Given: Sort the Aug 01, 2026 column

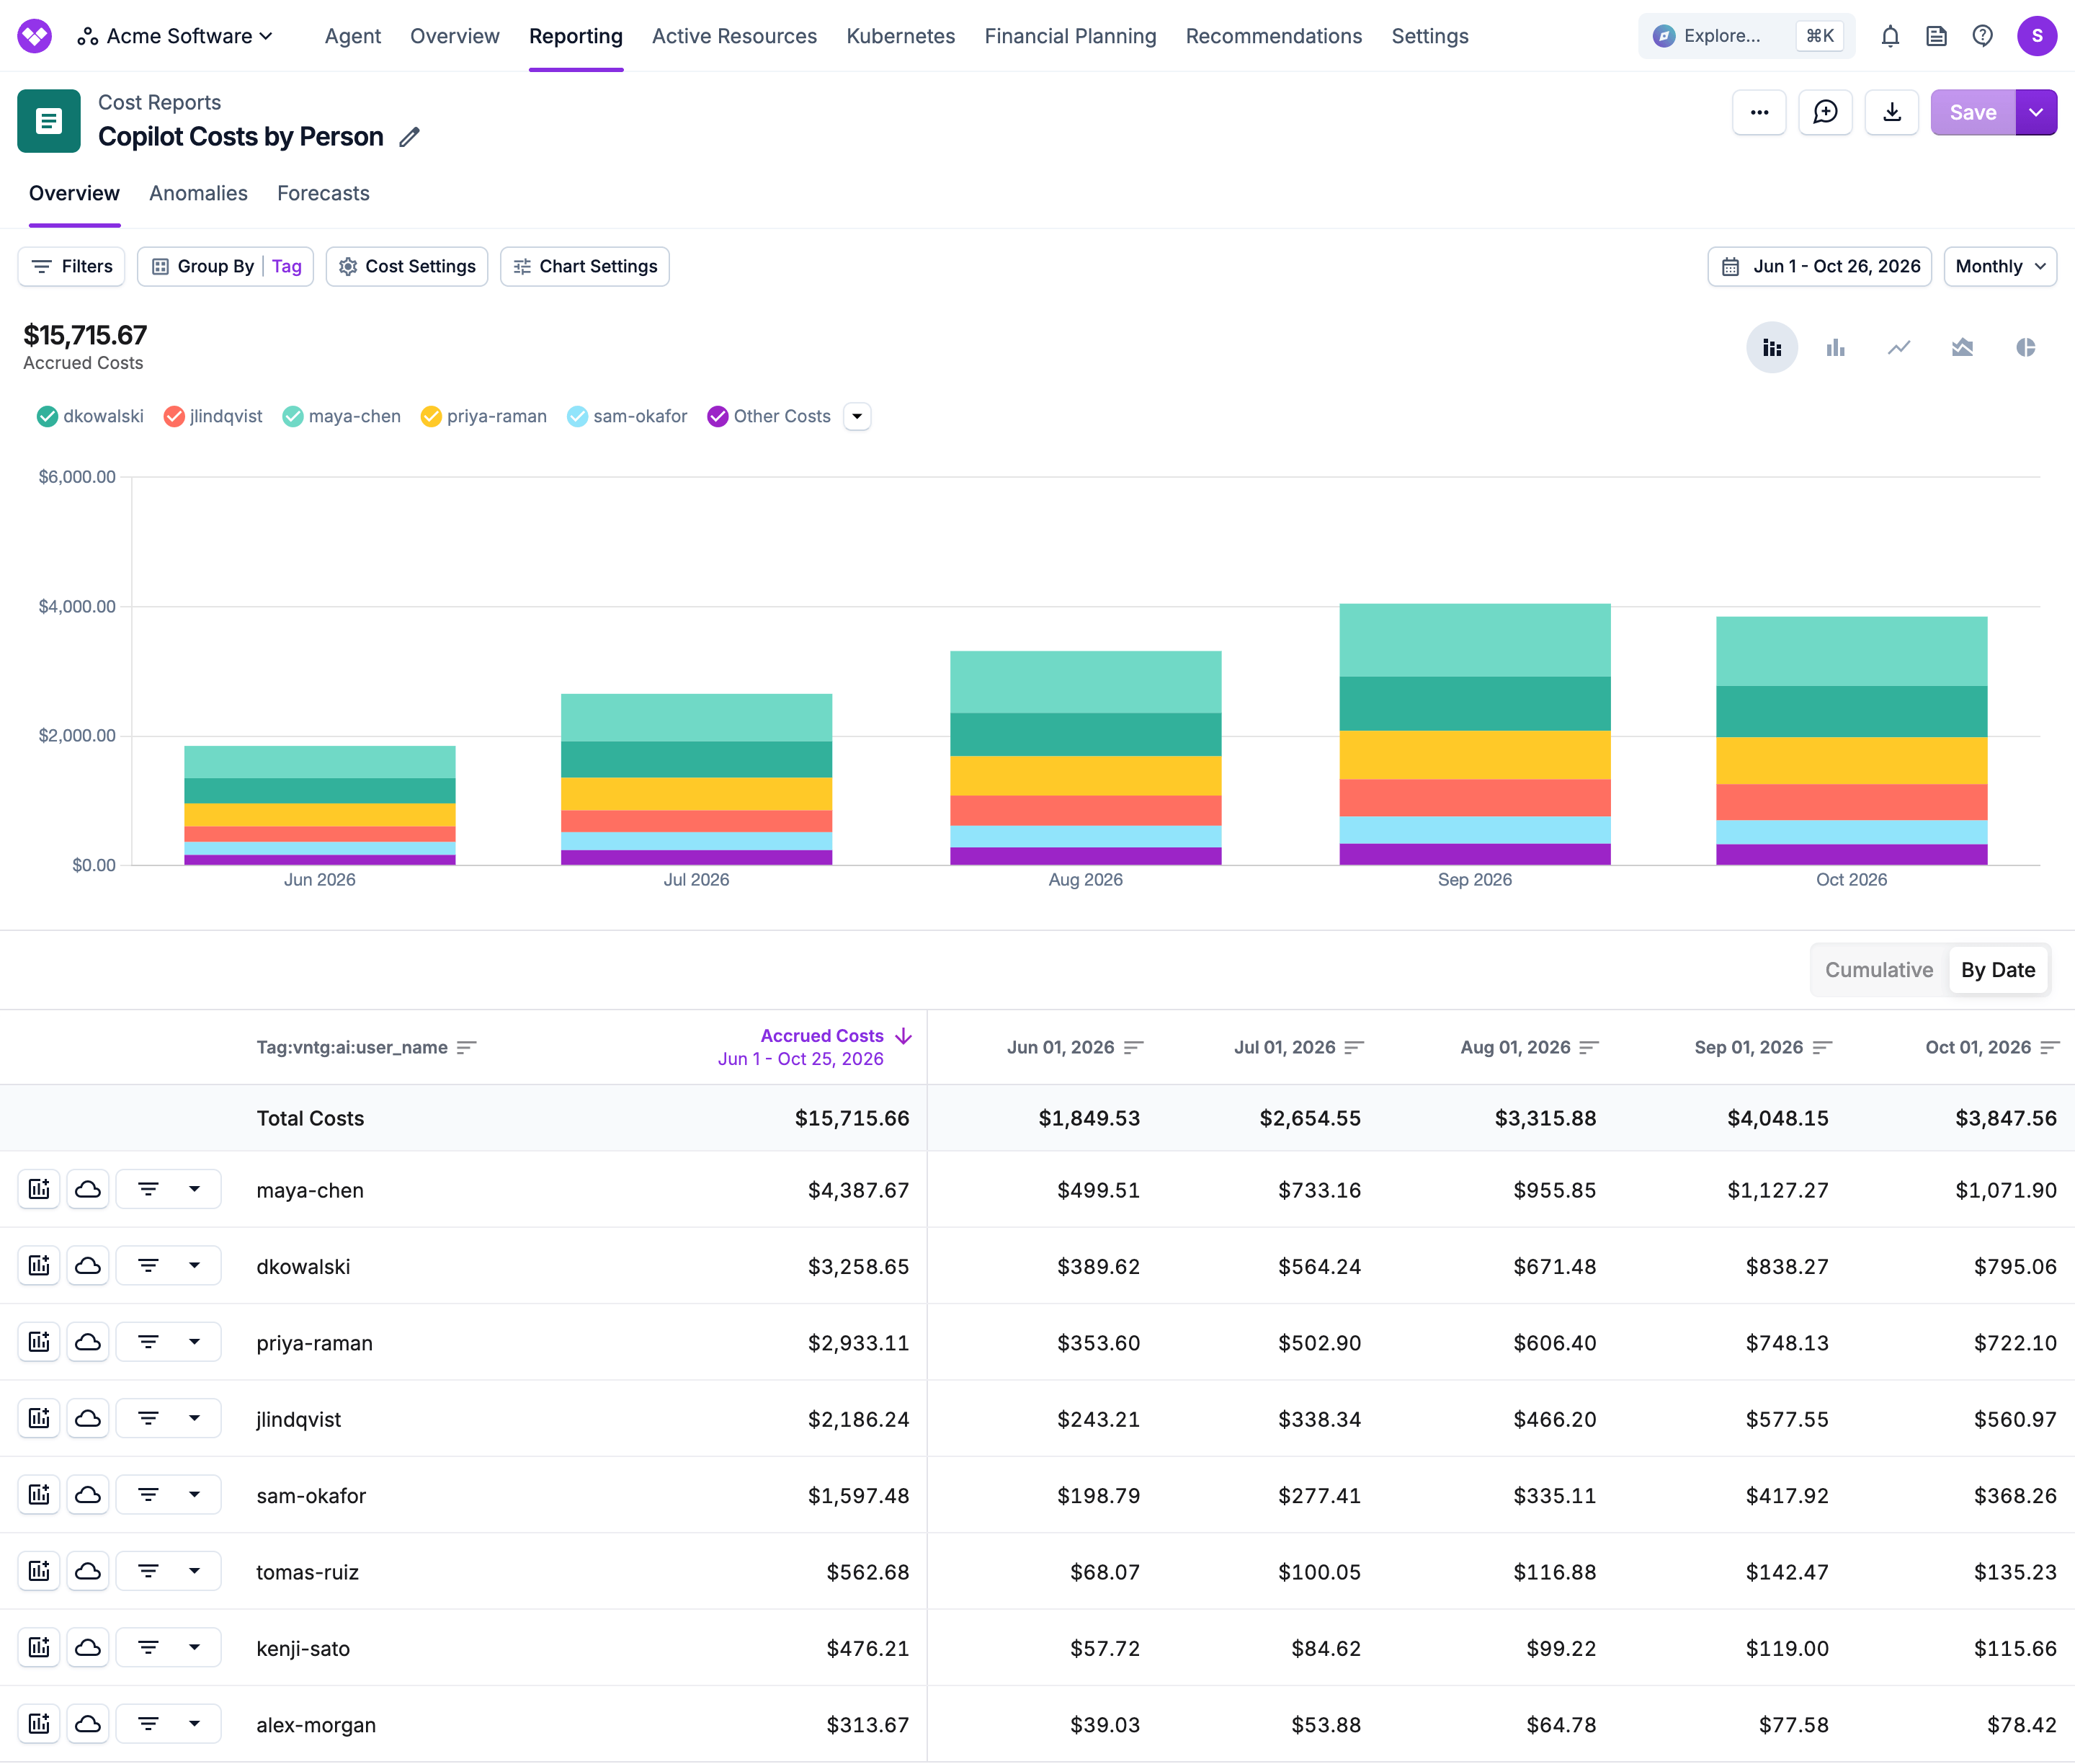Looking at the screenshot, I should point(1589,1047).
